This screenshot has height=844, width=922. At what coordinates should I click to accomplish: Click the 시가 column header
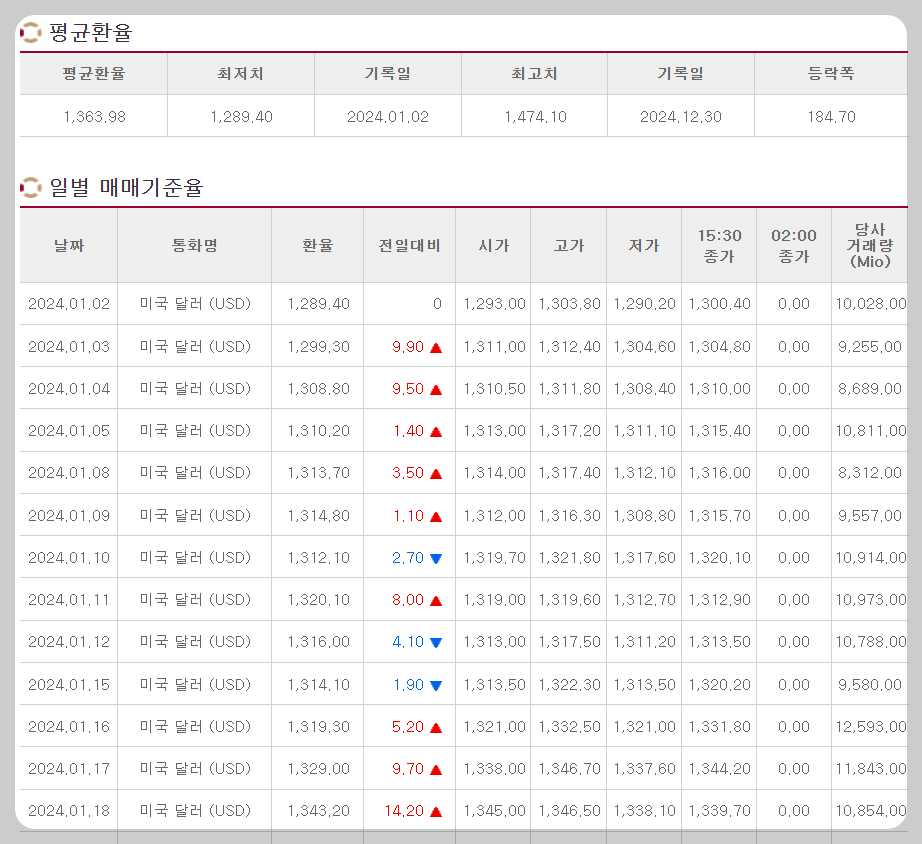point(493,245)
